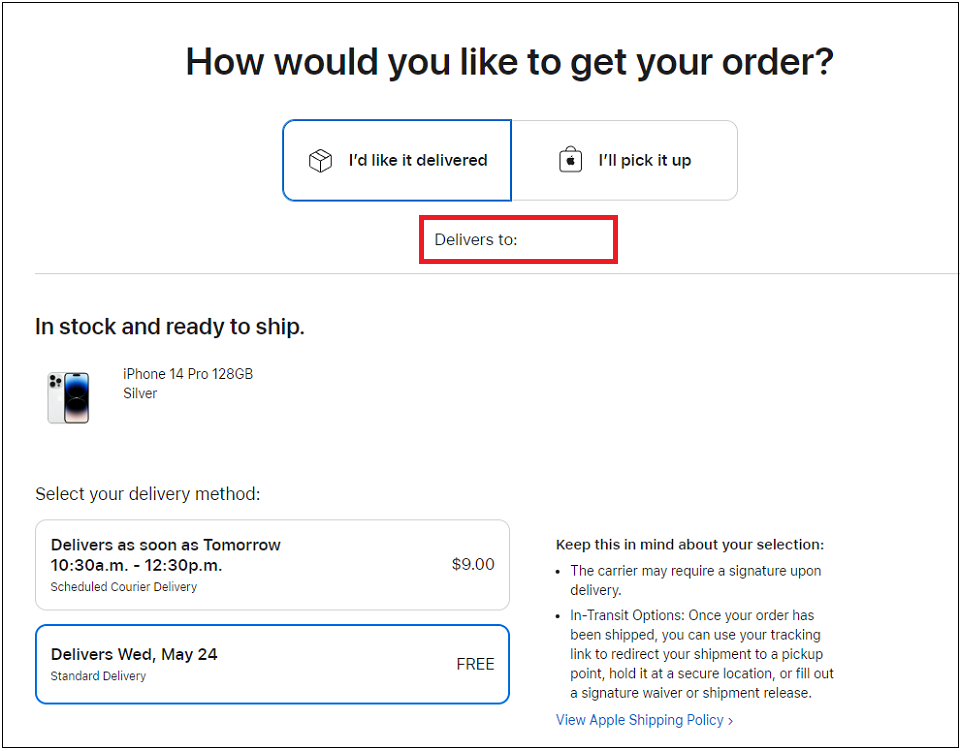Click the shipping box icon
Viewport: 960px width, 751px height.
coord(320,161)
